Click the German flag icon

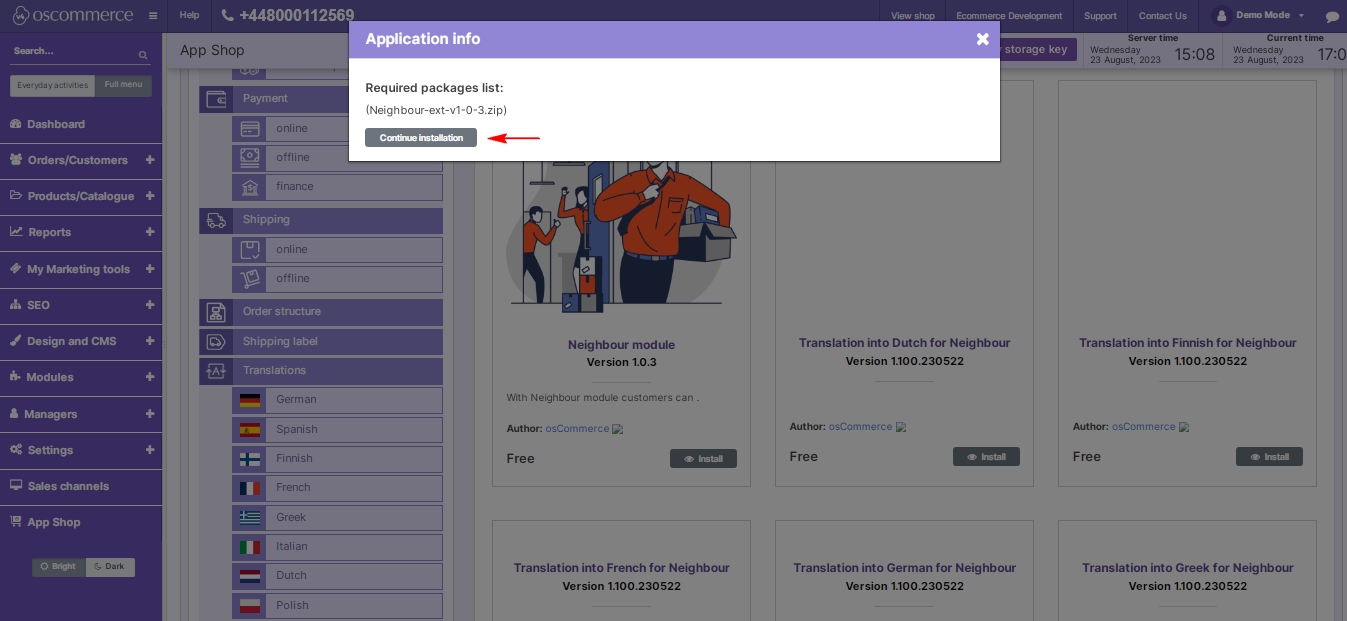(x=250, y=400)
